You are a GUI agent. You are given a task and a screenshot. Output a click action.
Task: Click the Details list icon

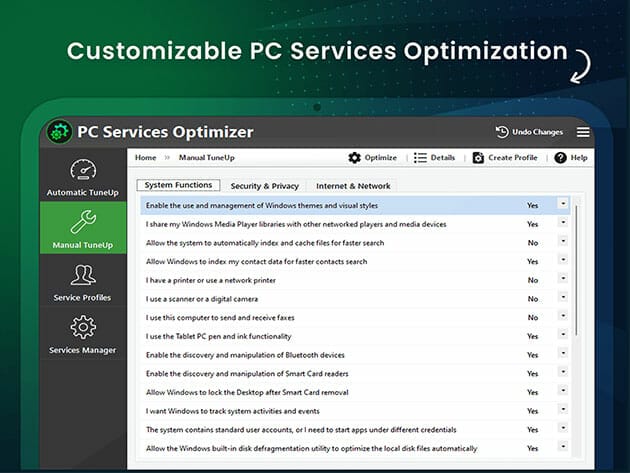420,158
